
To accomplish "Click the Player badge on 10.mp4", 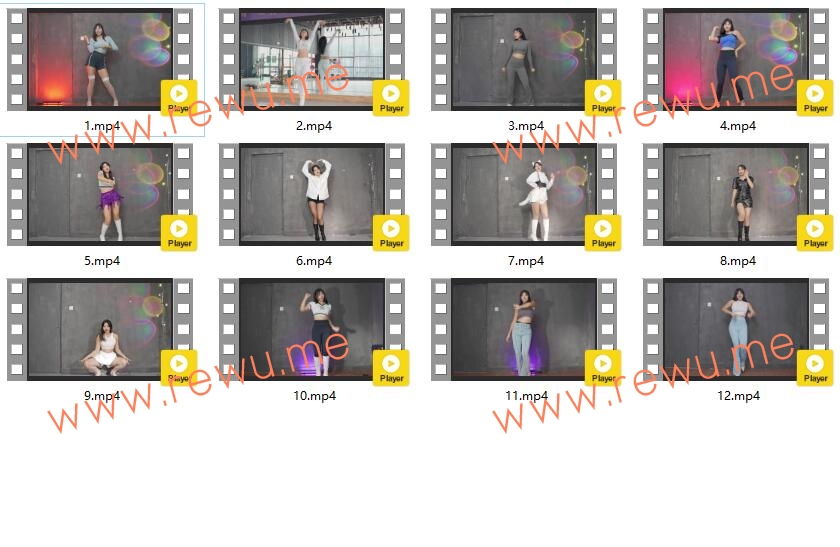I will pos(392,368).
